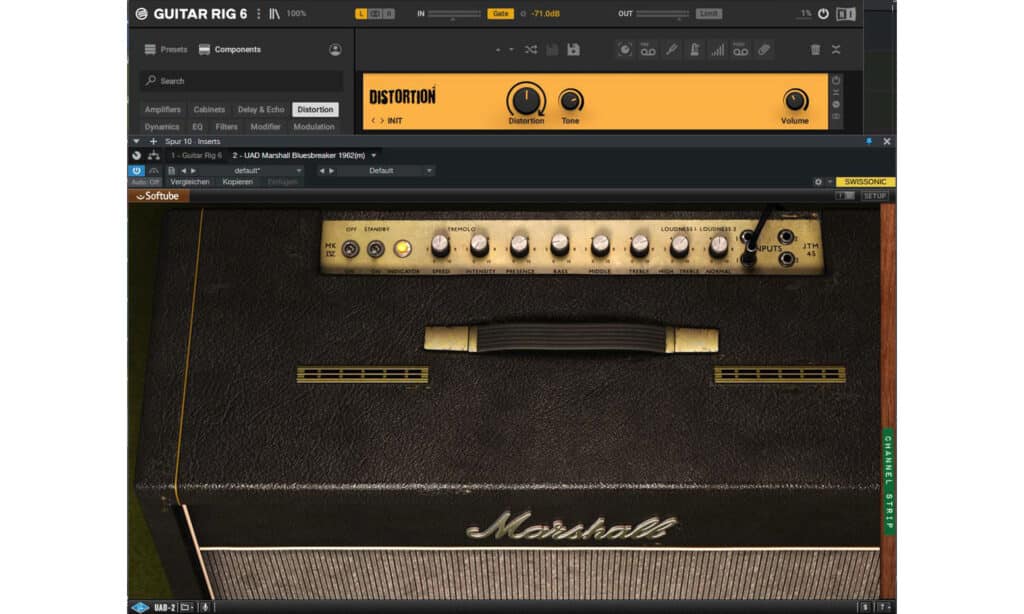Click the shuffle preset icon
Screen dimensions: 1024x614
click(x=531, y=50)
